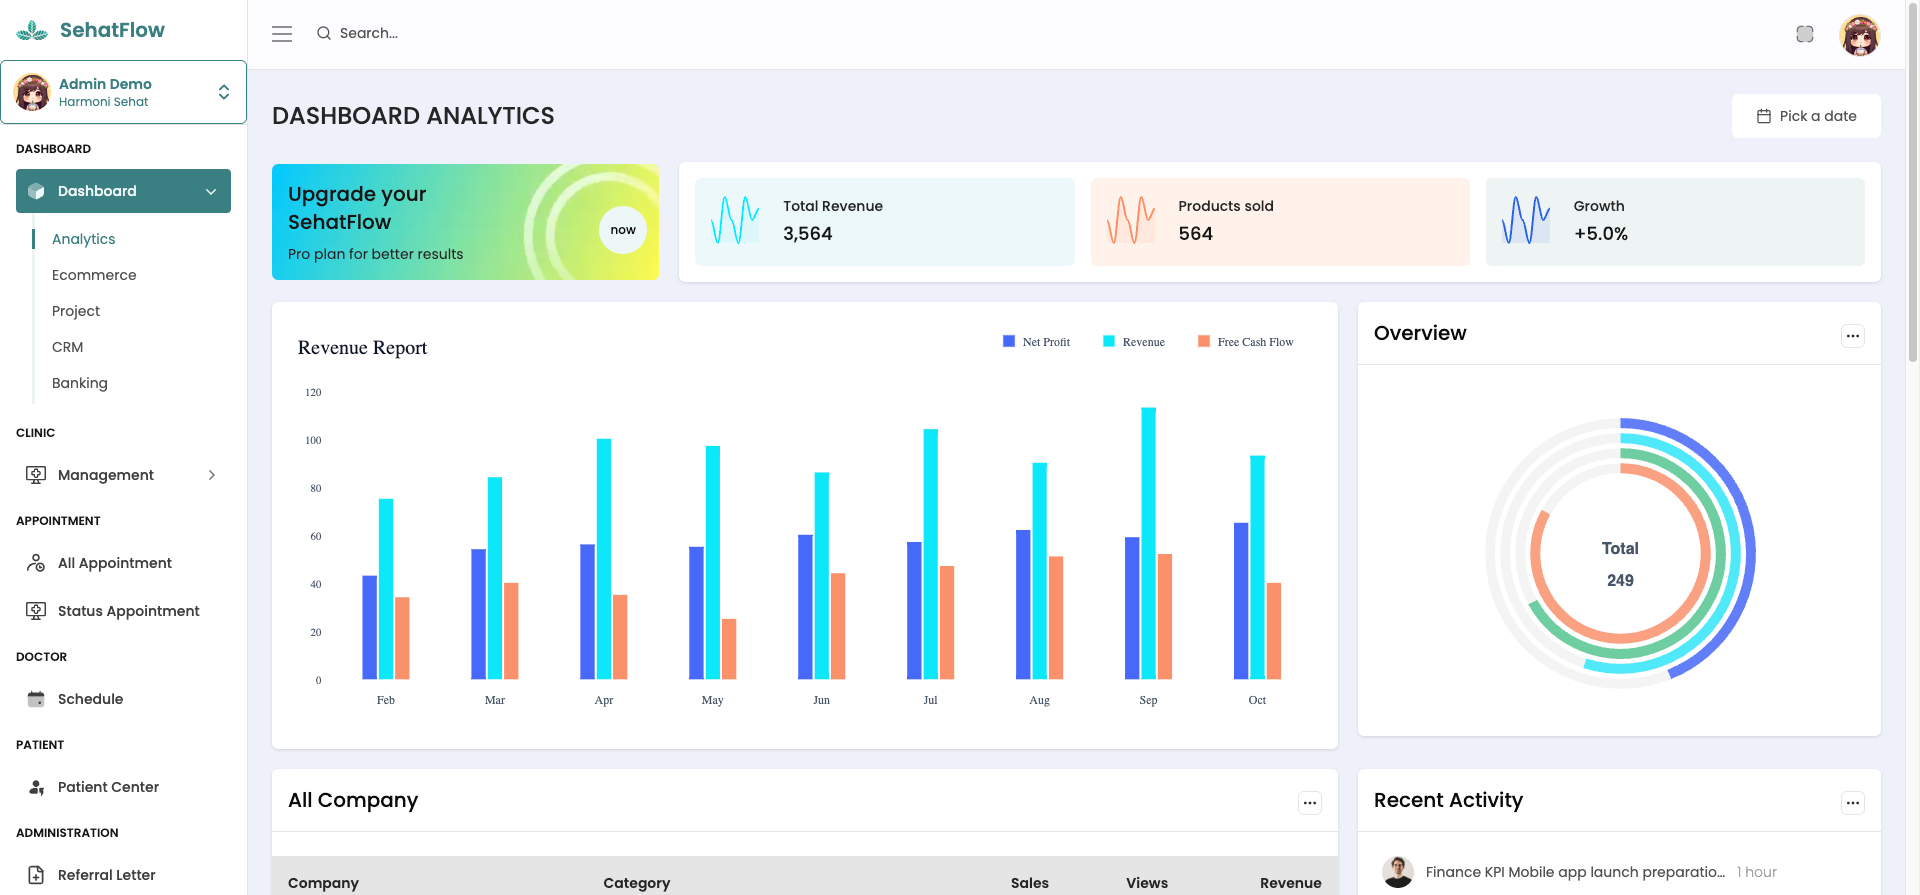The width and height of the screenshot is (1920, 895).
Task: Go to the Doctor Schedule page
Action: point(91,699)
